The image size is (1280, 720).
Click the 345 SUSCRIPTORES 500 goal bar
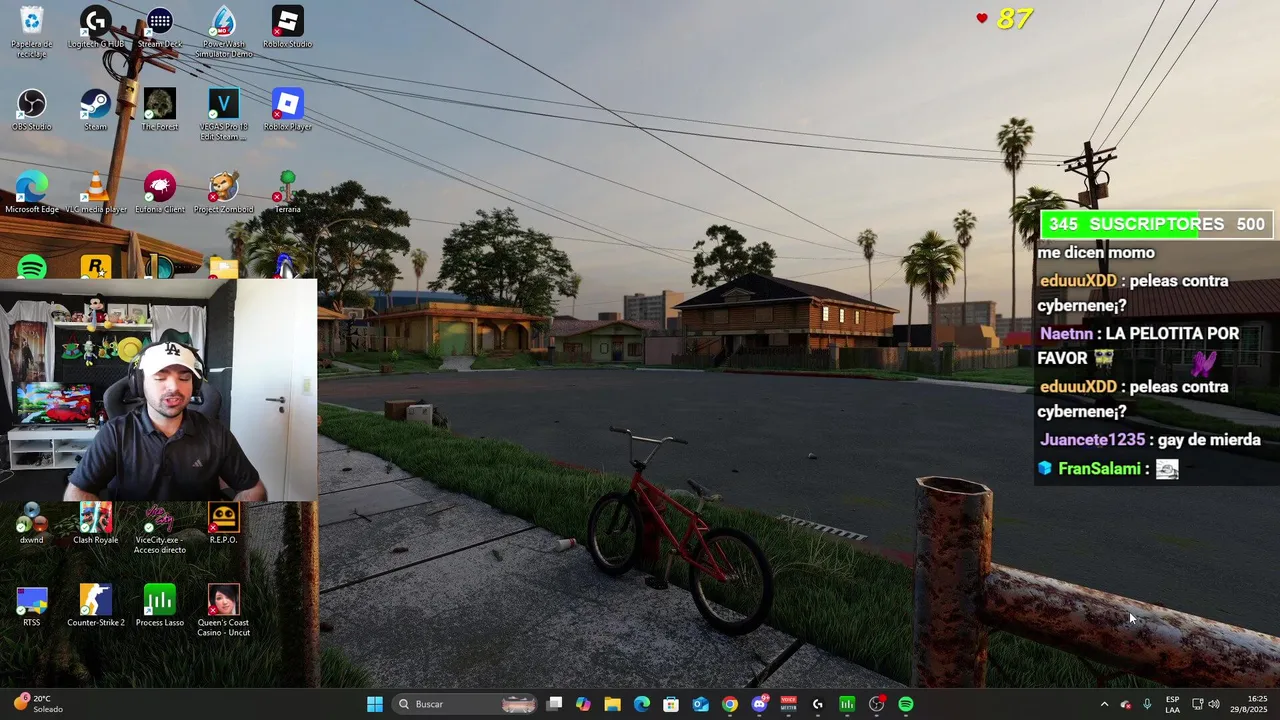tap(1156, 224)
